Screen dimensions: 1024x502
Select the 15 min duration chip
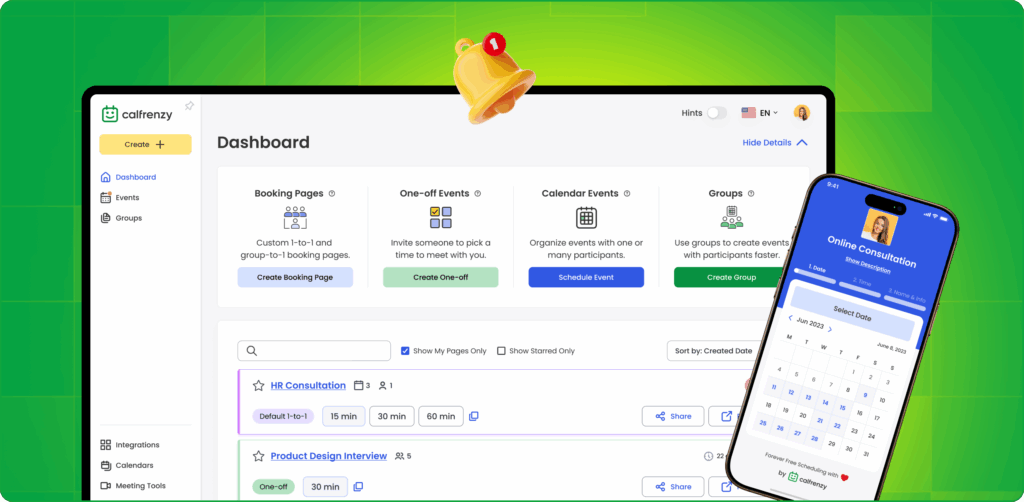point(344,416)
